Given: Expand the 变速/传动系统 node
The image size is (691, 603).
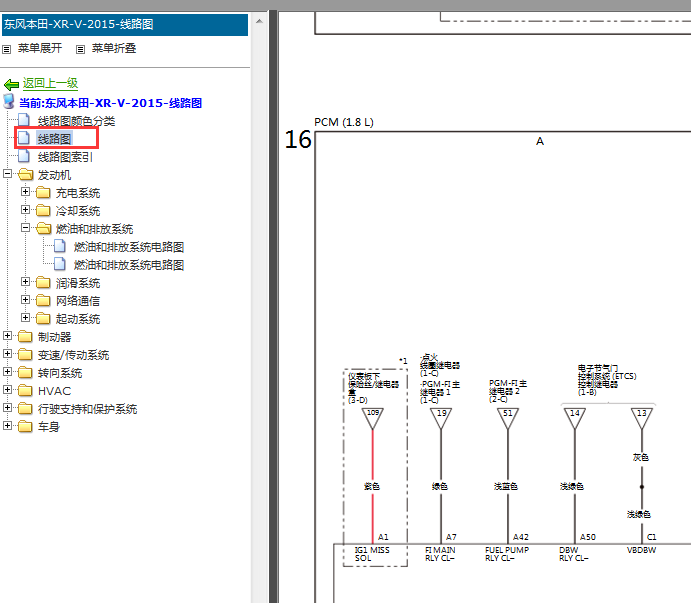Looking at the screenshot, I should [x=7, y=354].
